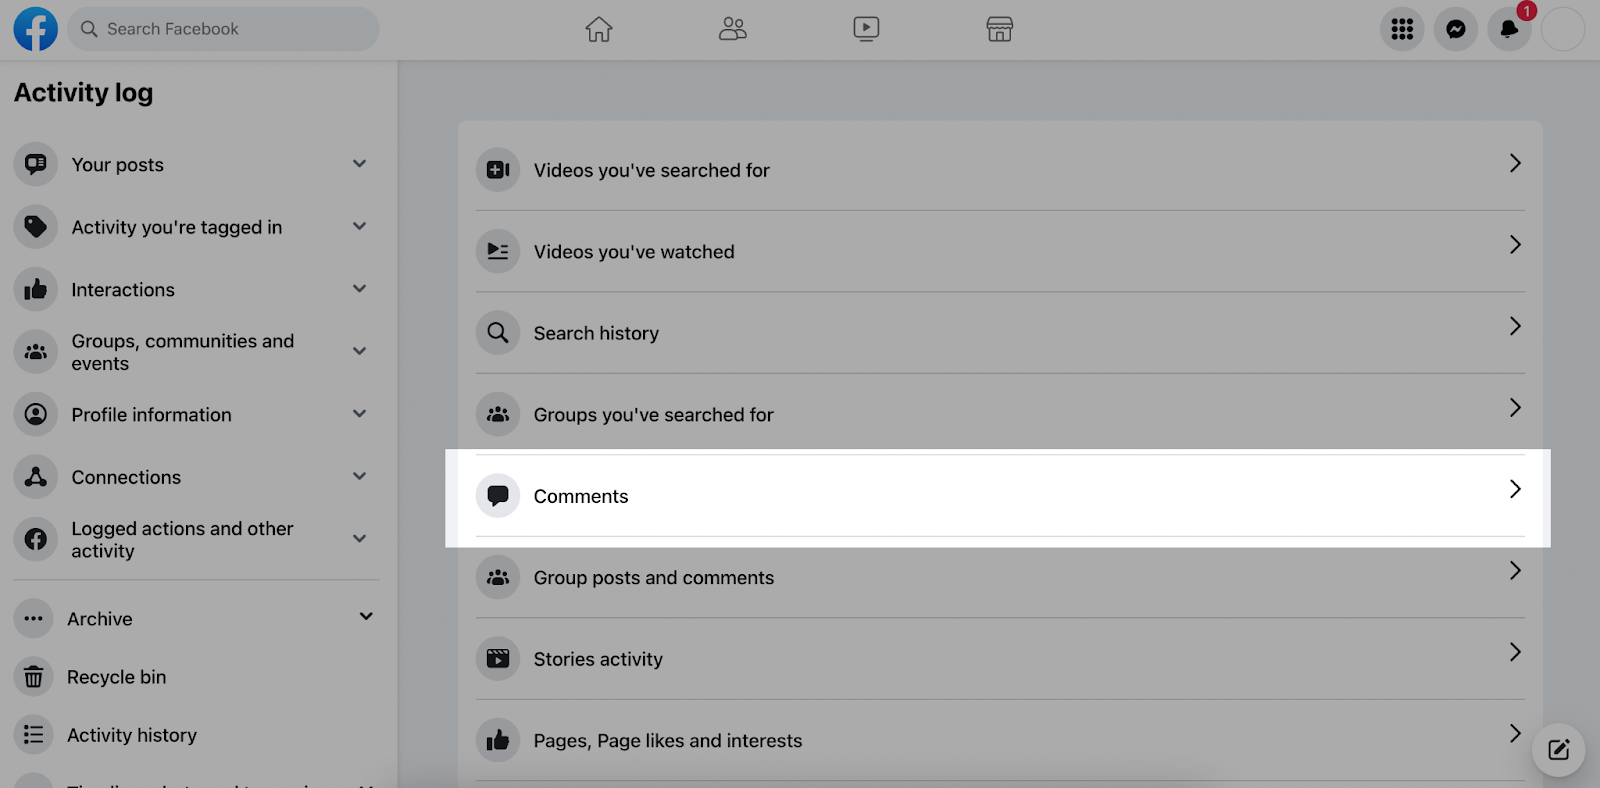Select Connections in sidebar
Screen dimensions: 1600x788
tap(126, 478)
